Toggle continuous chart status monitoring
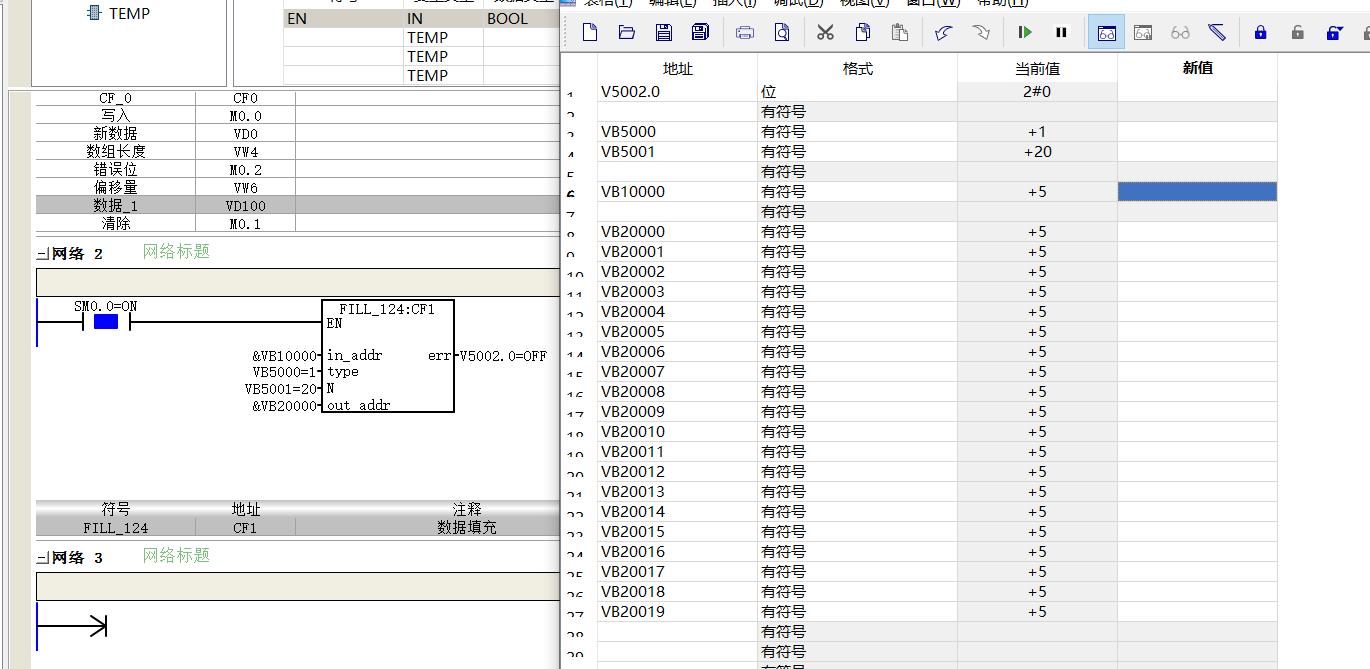The width and height of the screenshot is (1370, 669). (1106, 32)
